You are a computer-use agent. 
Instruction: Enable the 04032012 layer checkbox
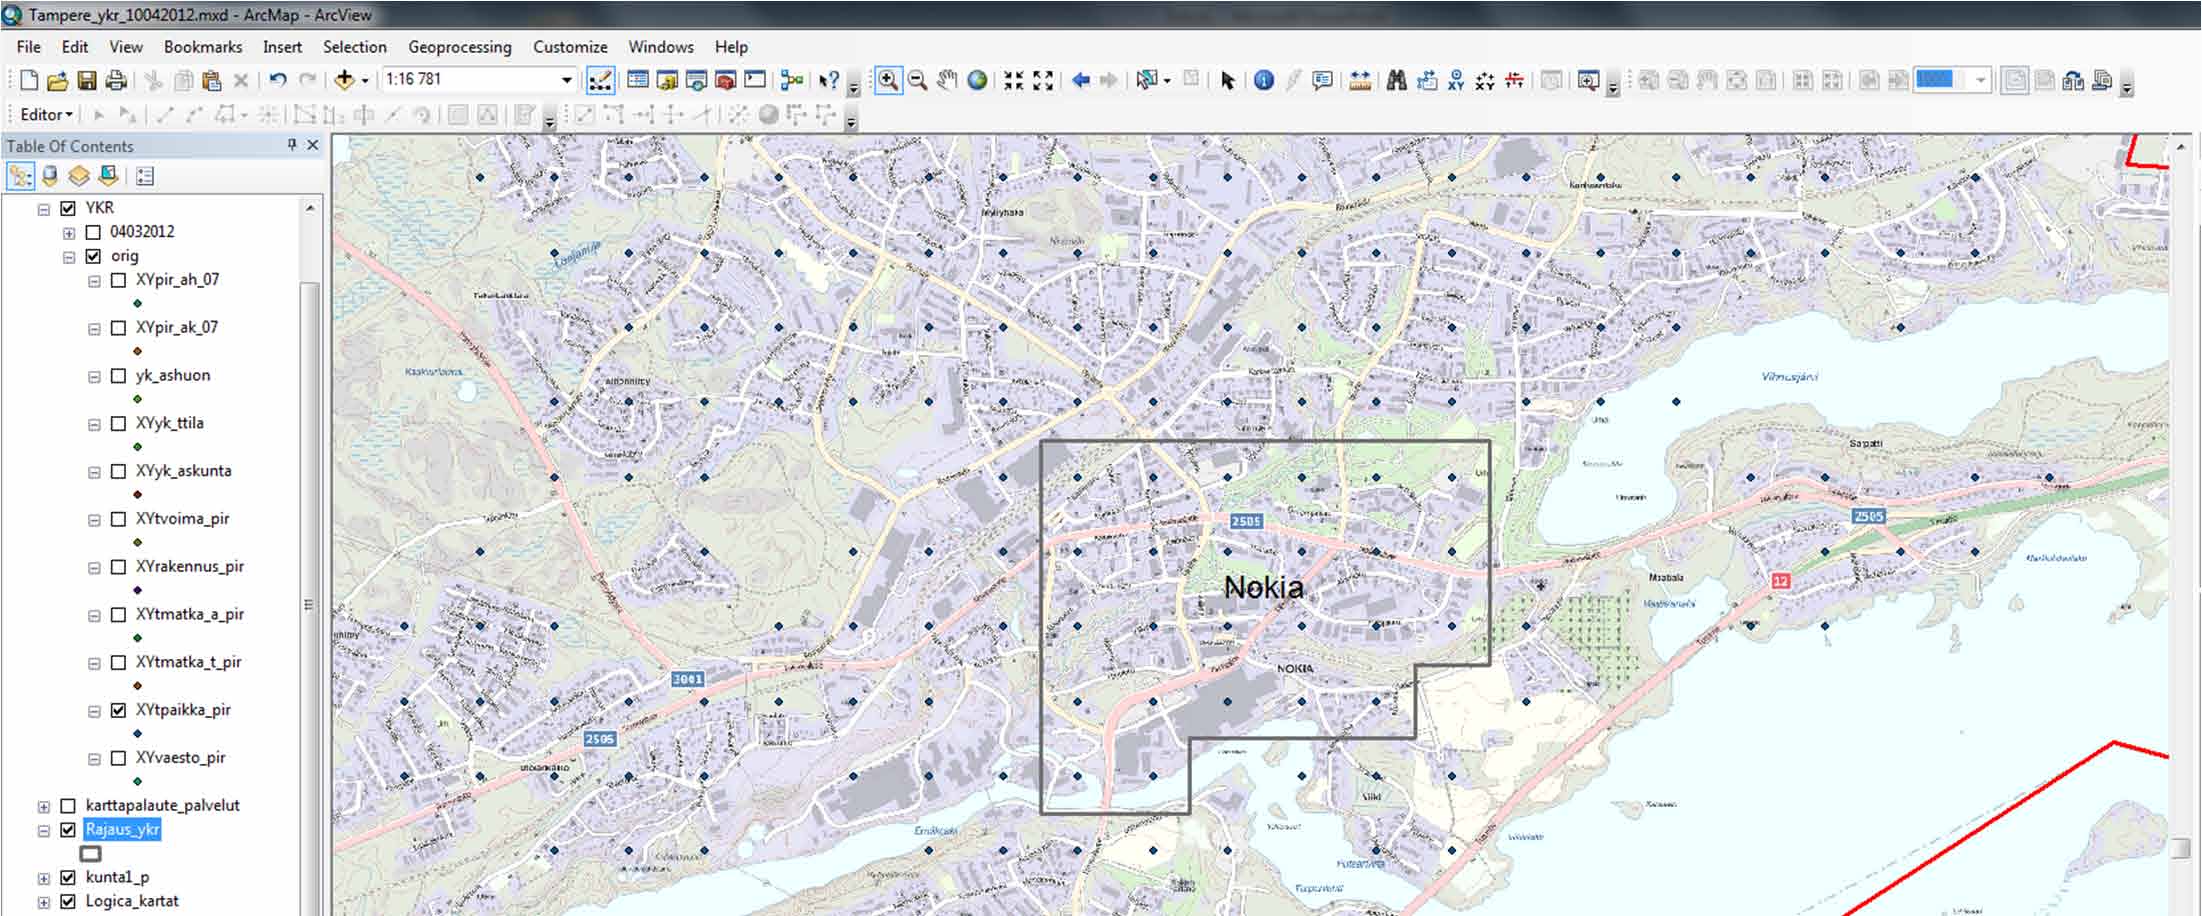(x=94, y=232)
